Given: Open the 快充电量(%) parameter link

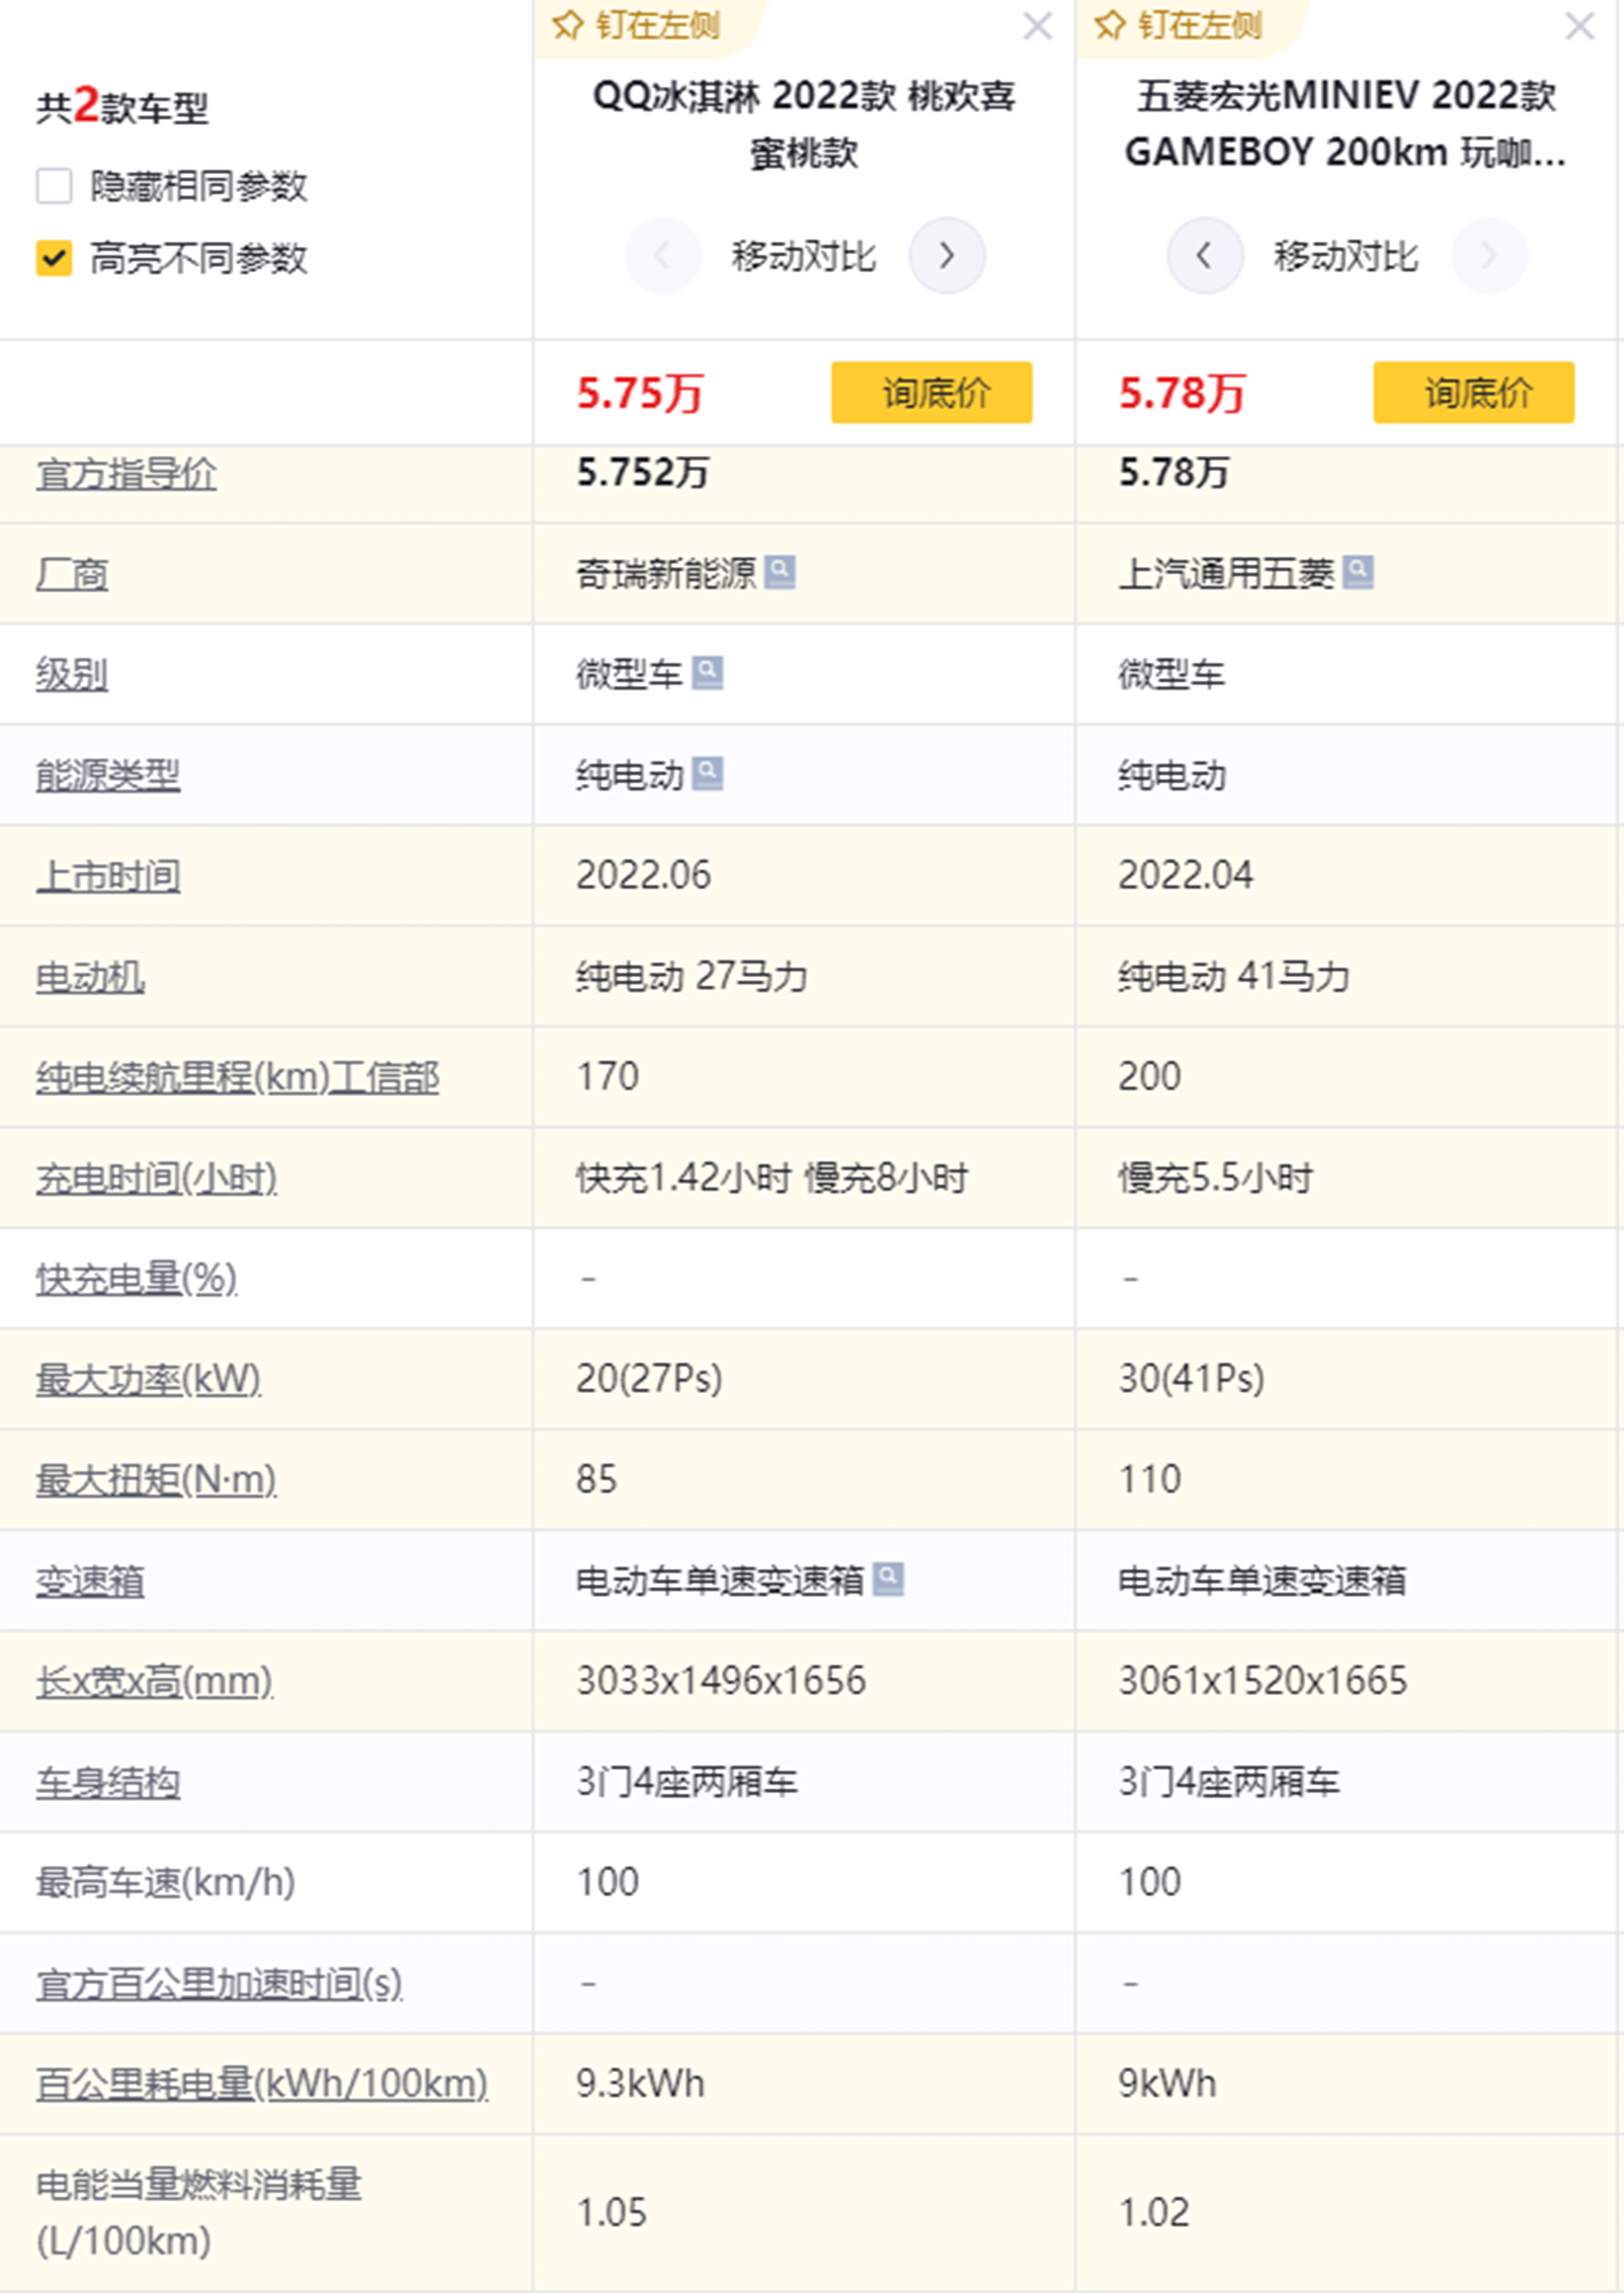Looking at the screenshot, I should click(137, 1279).
